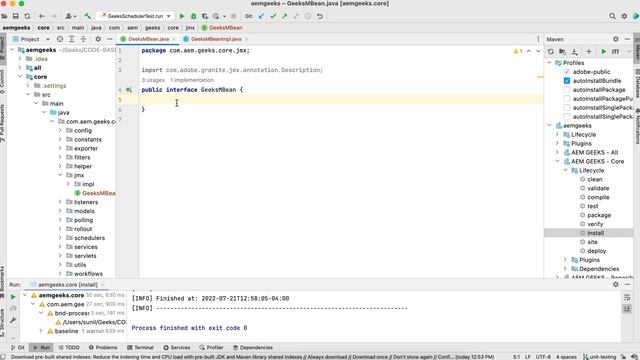Click the wrench icon in Run panel
Image resolution: width=640 pixels, height=360 pixels.
(13, 320)
